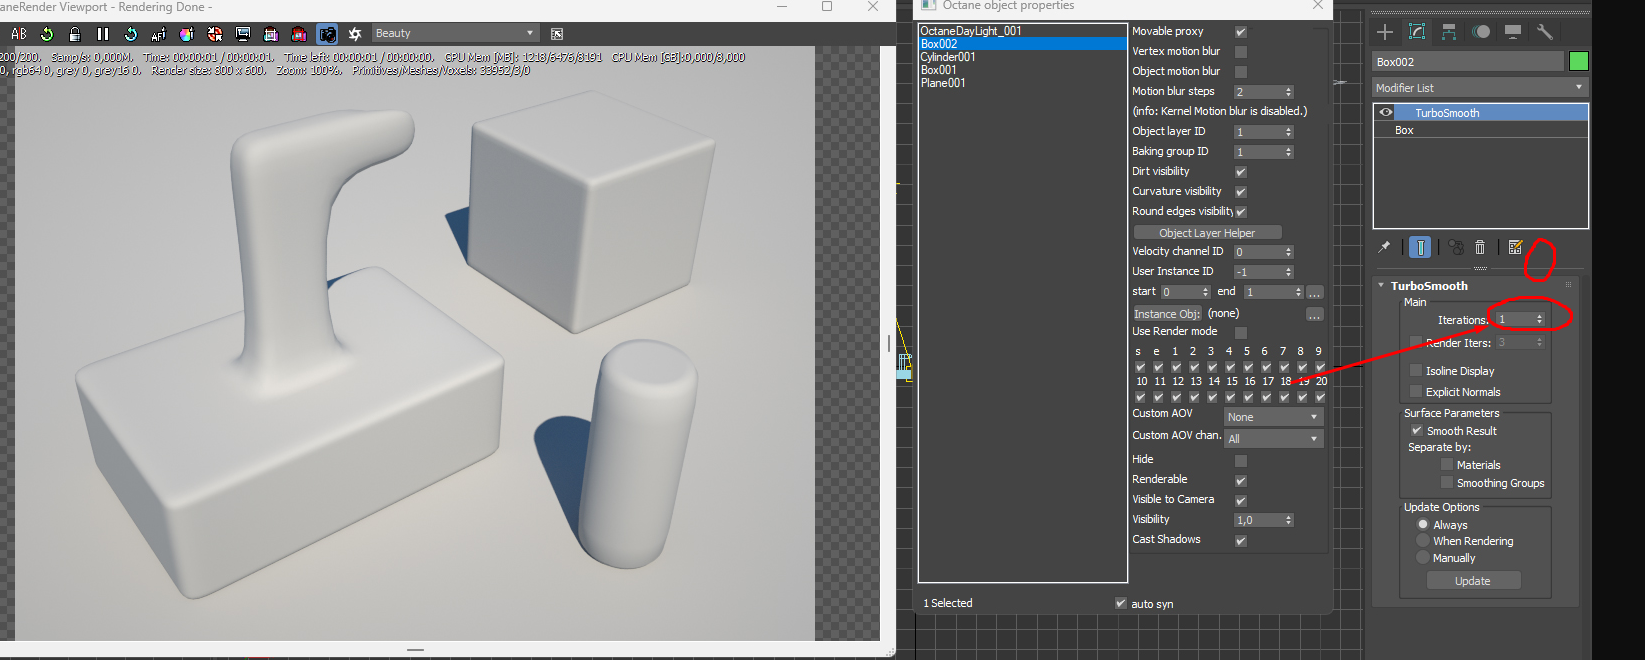Viewport: 1645px width, 660px height.
Task: Enable Separate by Smoothing Groups checkbox
Action: pos(1446,482)
